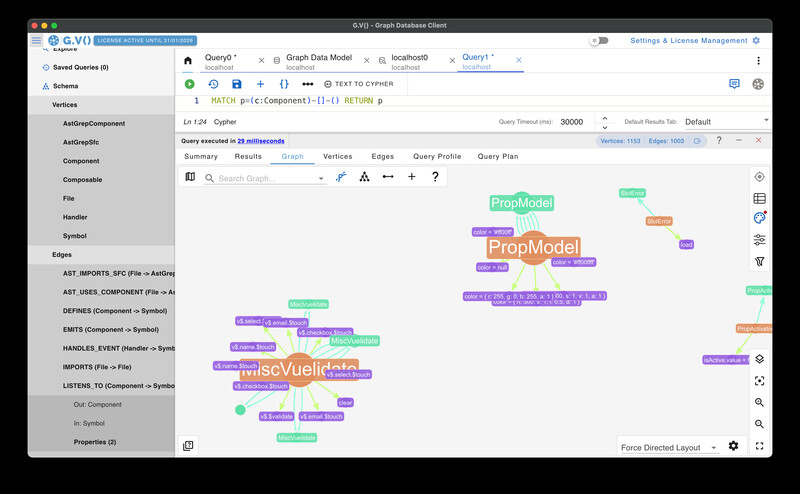Open the Query Plan tab
The width and height of the screenshot is (800, 494).
[498, 156]
